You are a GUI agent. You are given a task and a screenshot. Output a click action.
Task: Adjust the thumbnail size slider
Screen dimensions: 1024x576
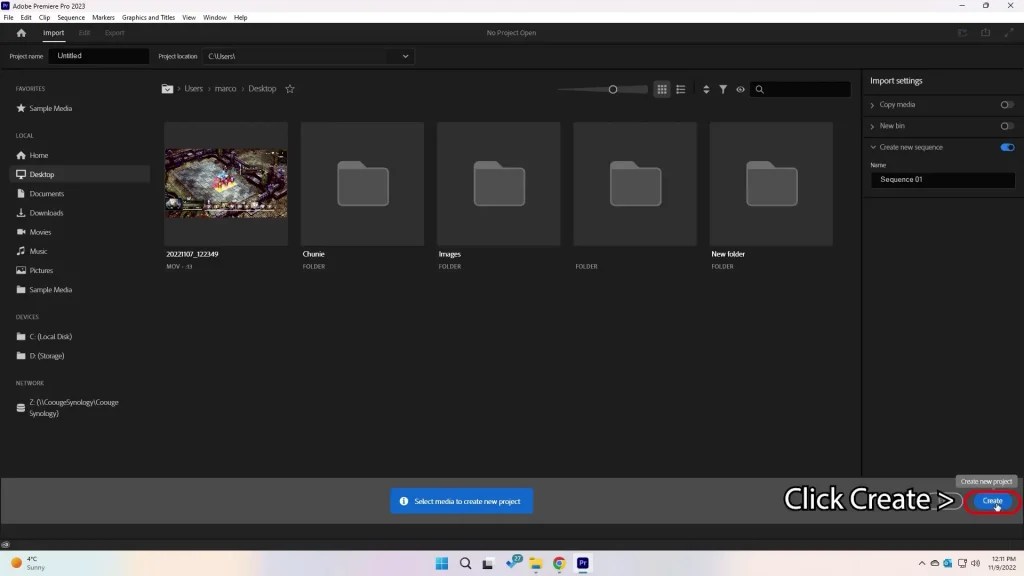[611, 89]
